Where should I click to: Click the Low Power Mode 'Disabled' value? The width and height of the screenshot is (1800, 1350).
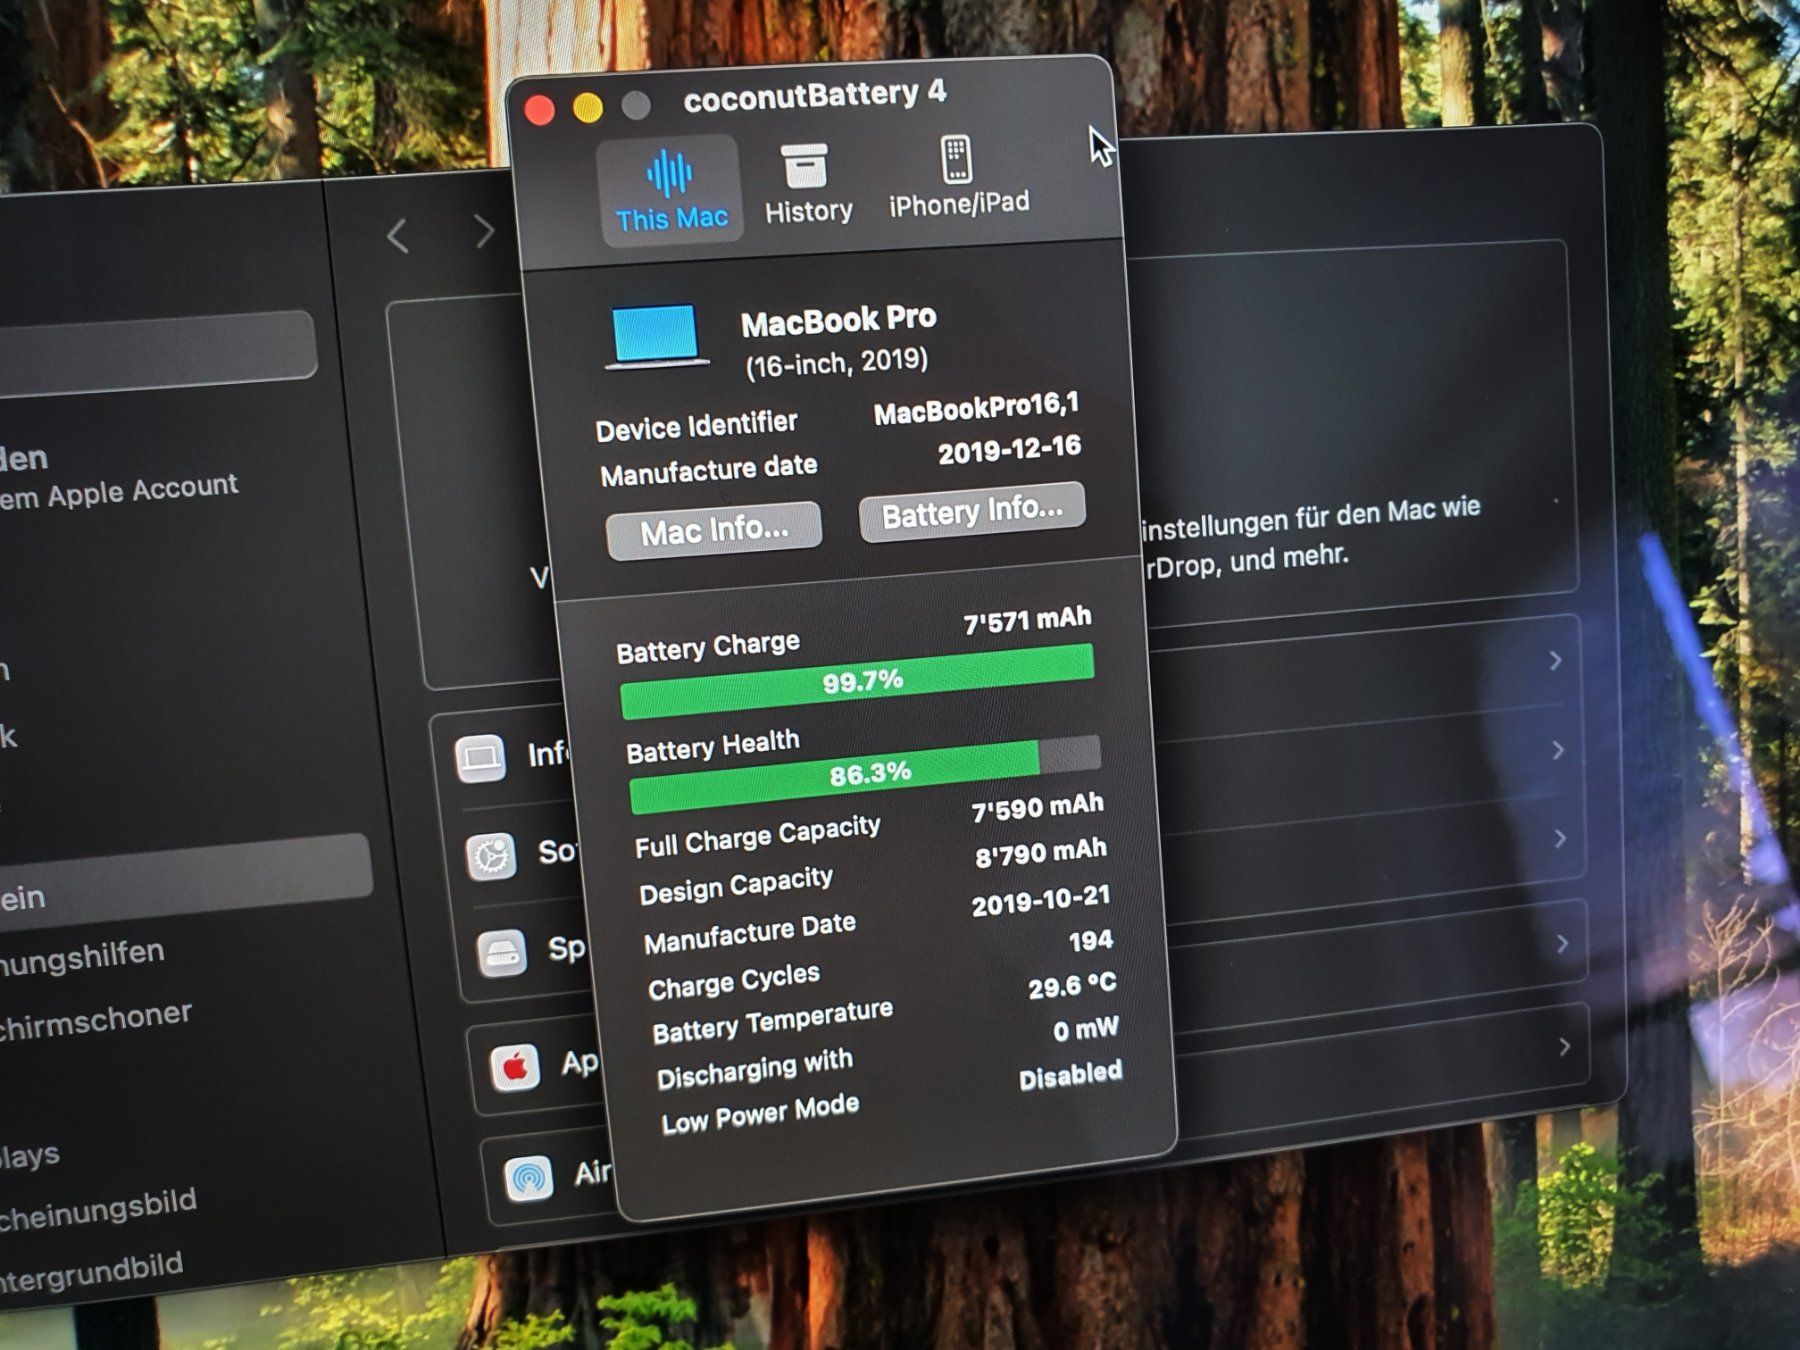click(1070, 1075)
